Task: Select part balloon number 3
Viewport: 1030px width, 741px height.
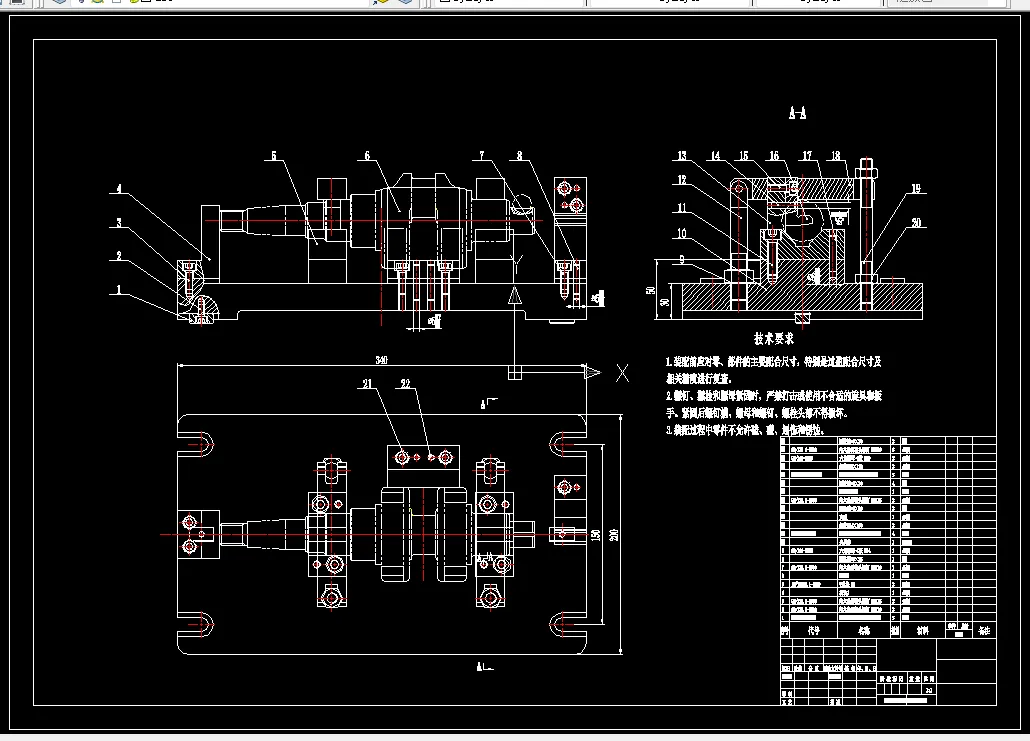Action: coord(118,222)
